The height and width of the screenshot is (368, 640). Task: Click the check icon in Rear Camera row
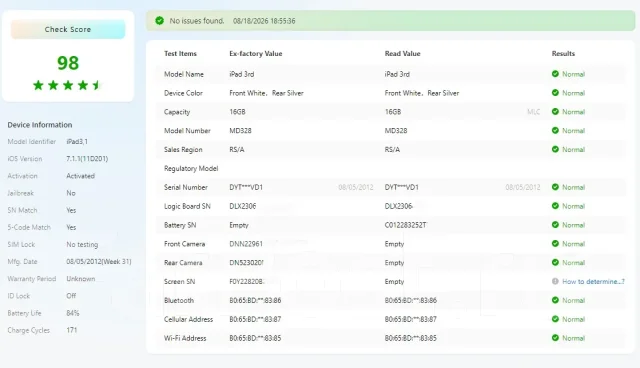pos(555,262)
